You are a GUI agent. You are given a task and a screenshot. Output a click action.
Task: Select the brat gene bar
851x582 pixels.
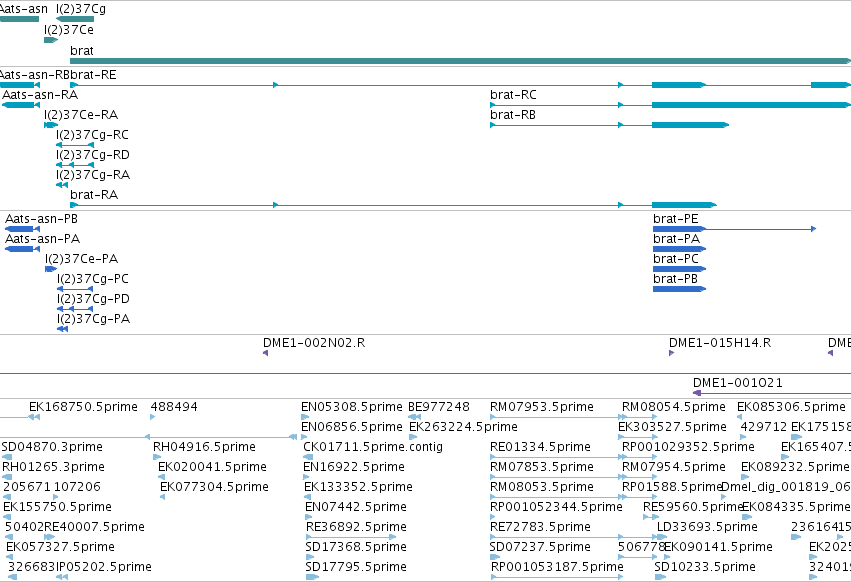(x=460, y=61)
